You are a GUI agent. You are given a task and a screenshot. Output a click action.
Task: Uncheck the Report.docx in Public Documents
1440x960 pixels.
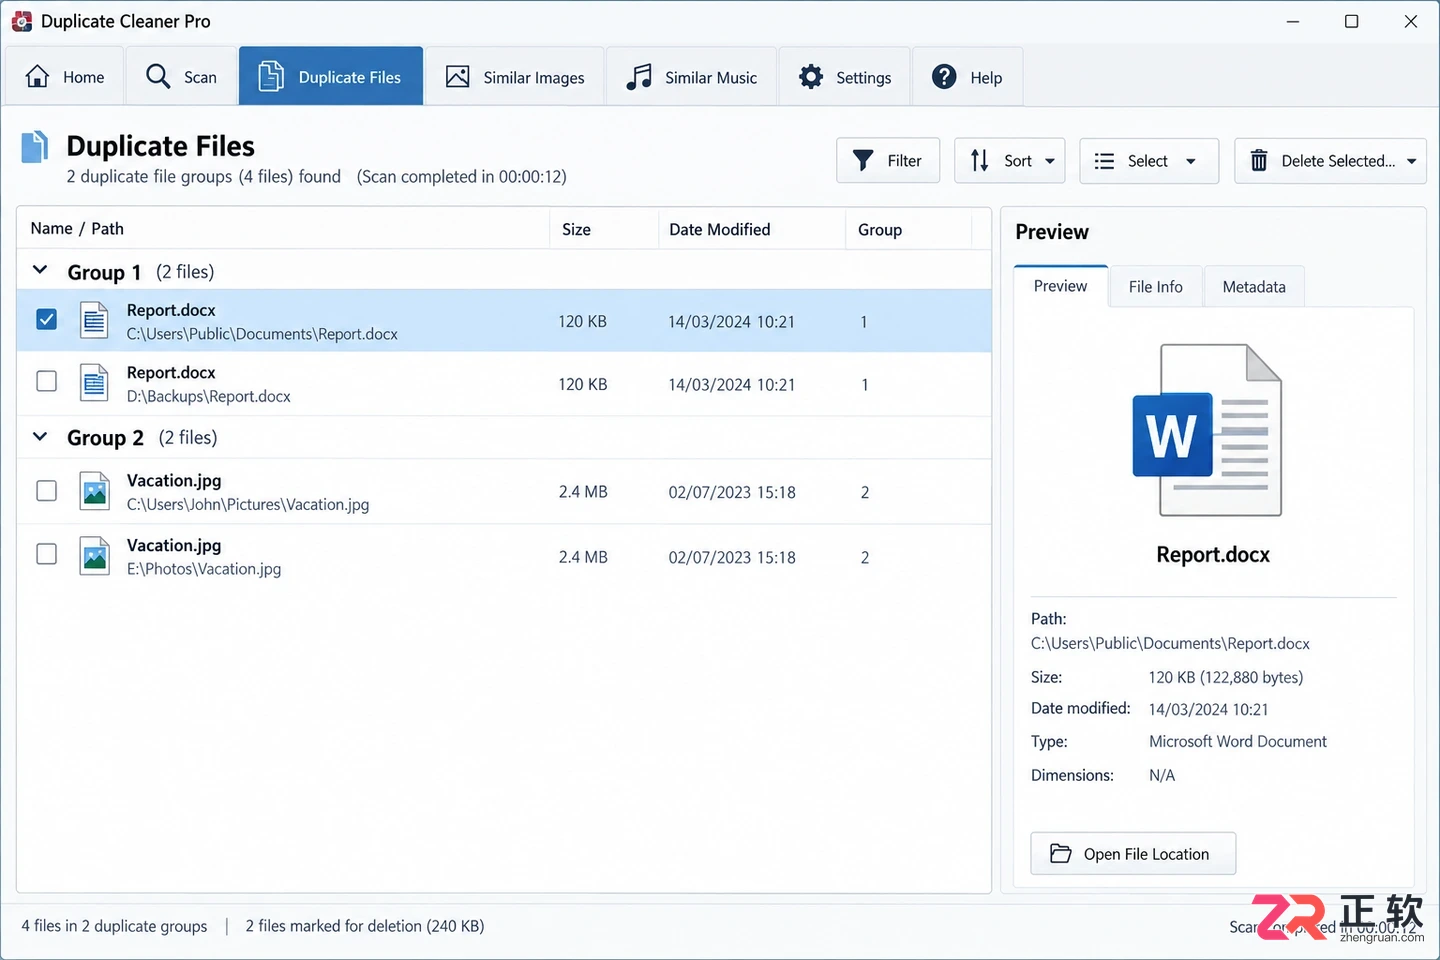46,319
